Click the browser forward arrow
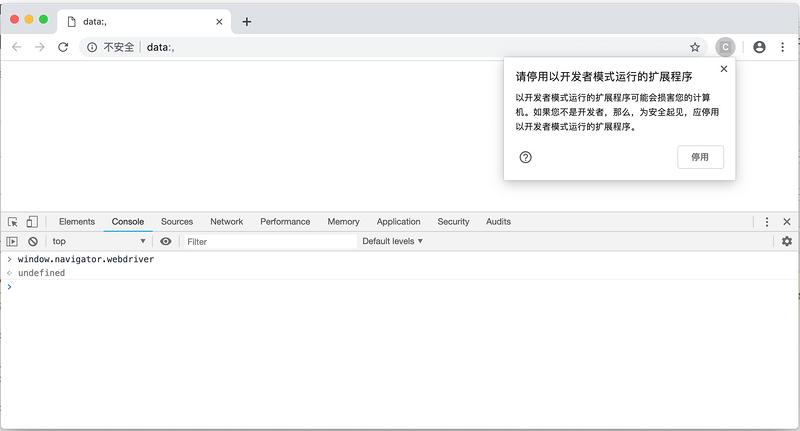The image size is (800, 431). [39, 47]
